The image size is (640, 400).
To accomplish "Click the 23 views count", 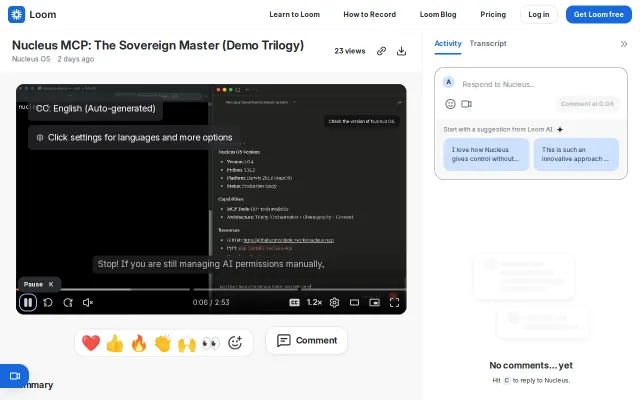I will click(x=350, y=51).
